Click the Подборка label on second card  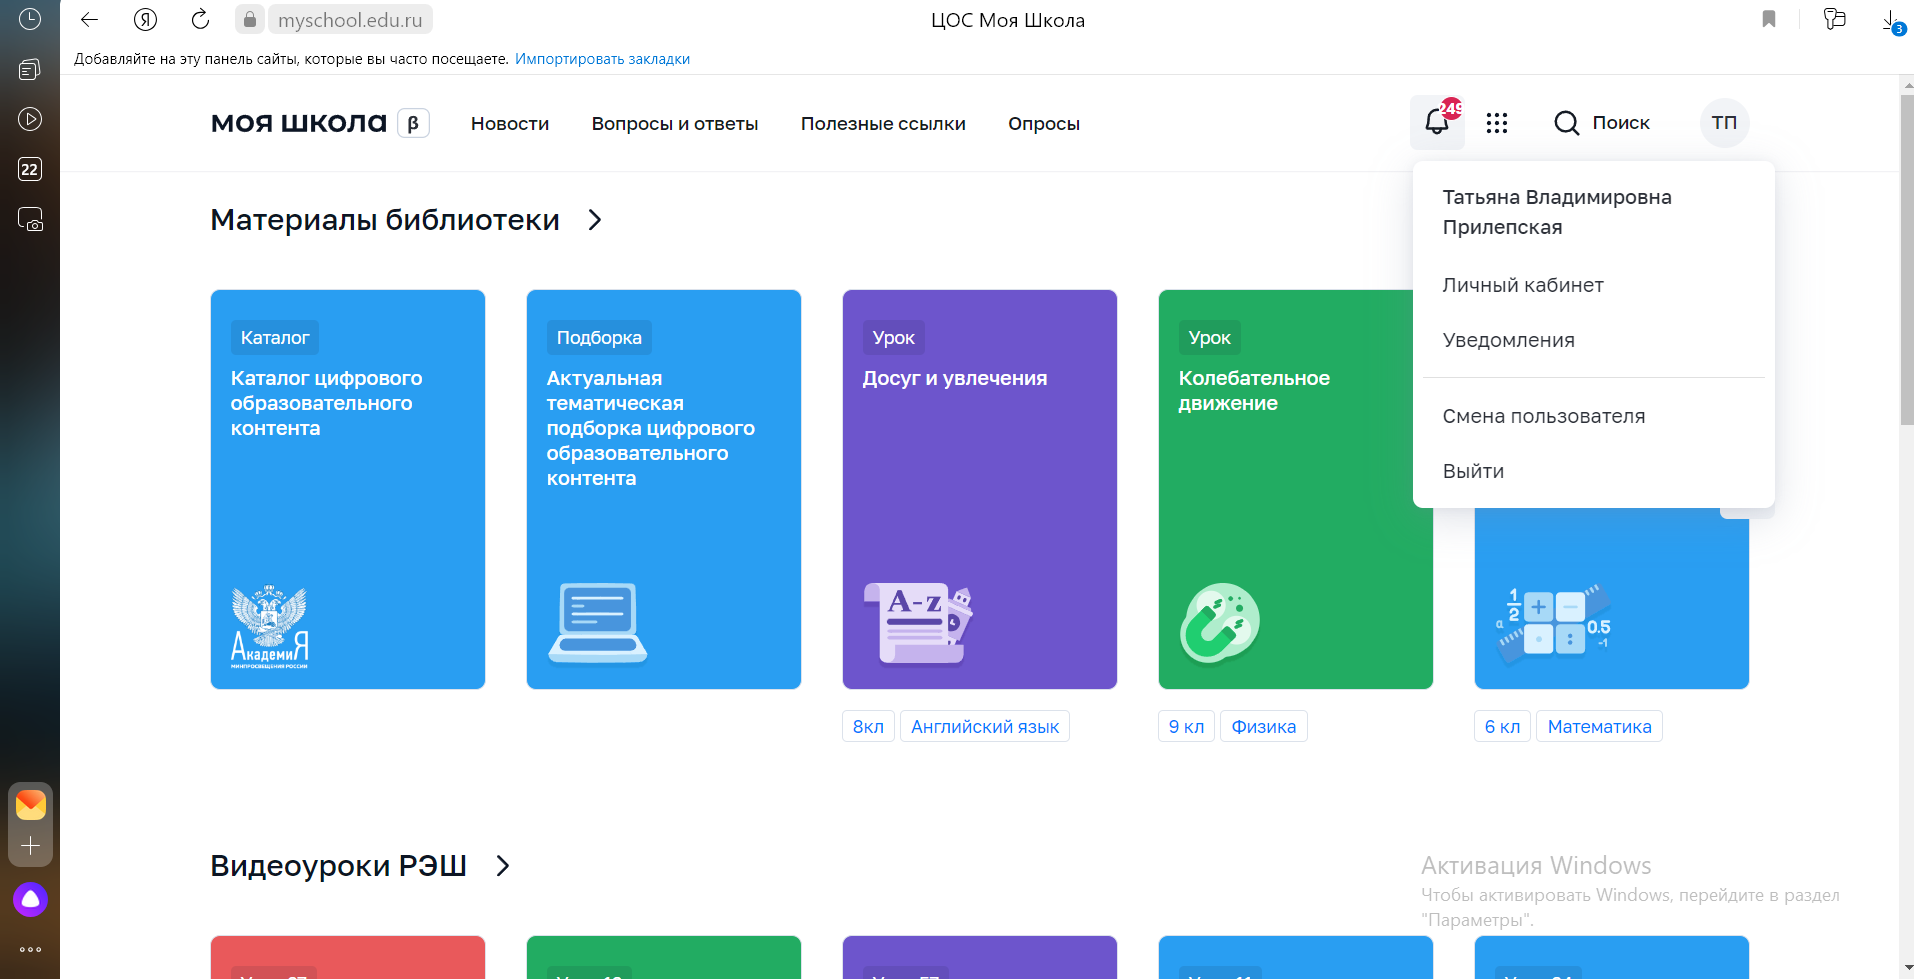599,338
